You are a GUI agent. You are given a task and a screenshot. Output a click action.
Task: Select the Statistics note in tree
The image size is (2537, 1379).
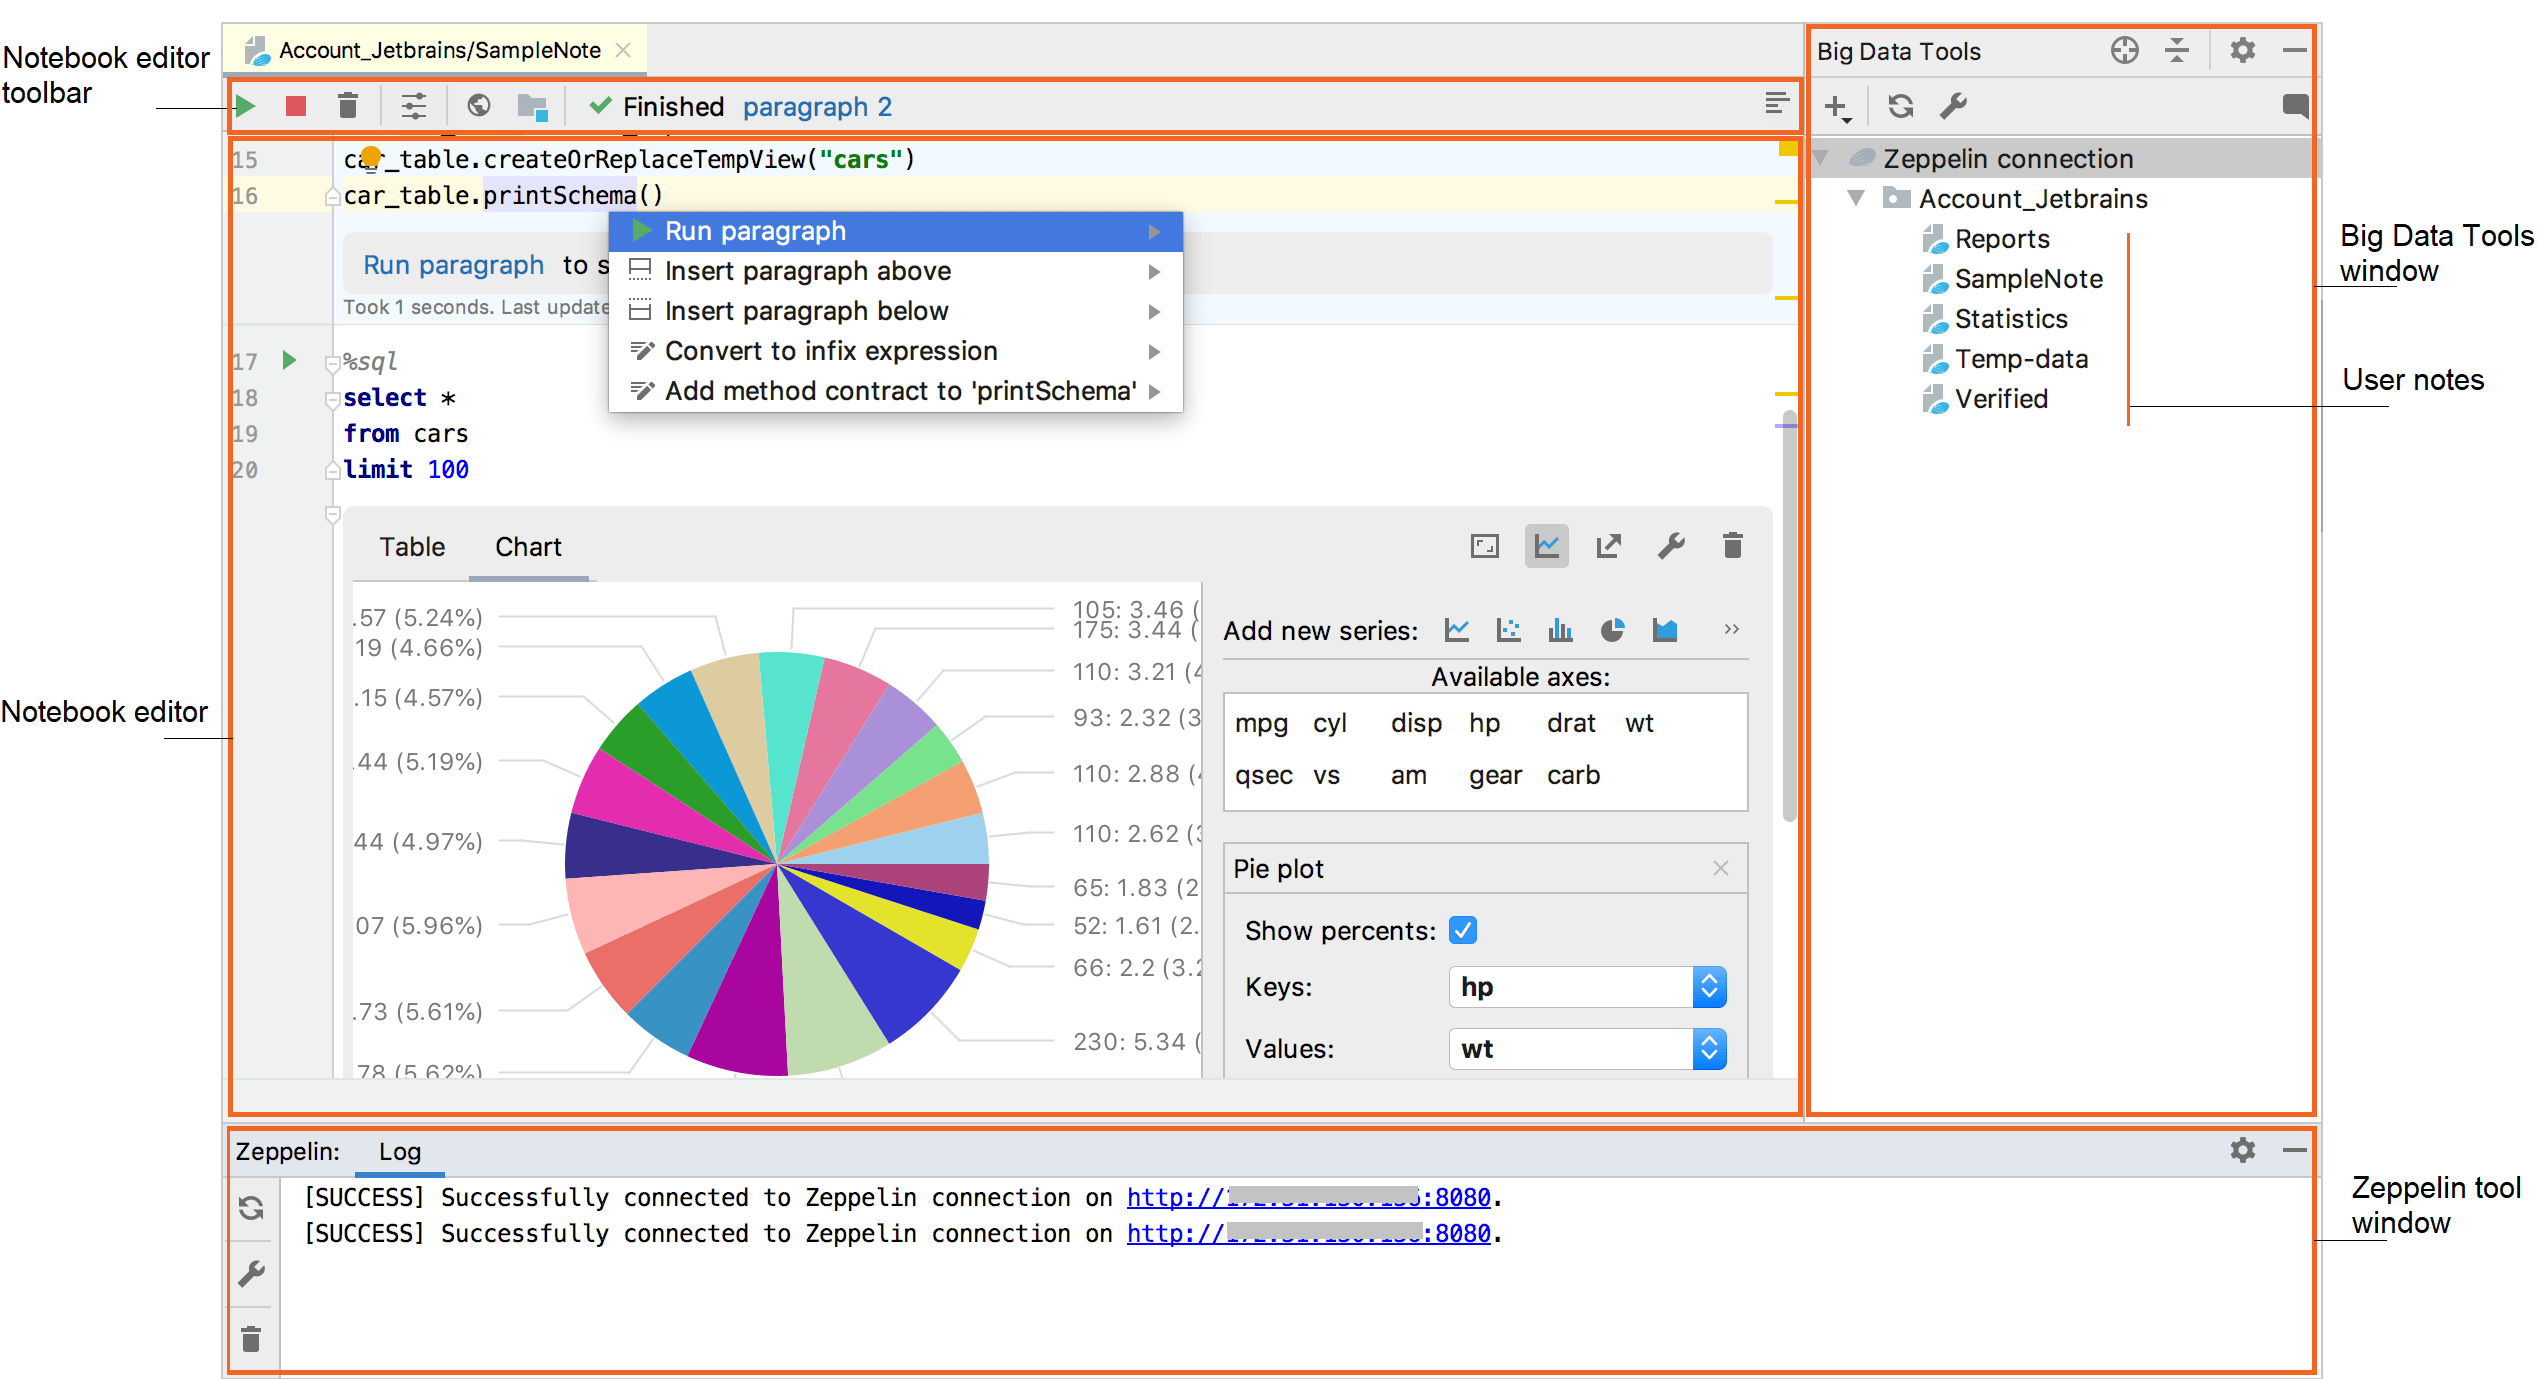2010,319
